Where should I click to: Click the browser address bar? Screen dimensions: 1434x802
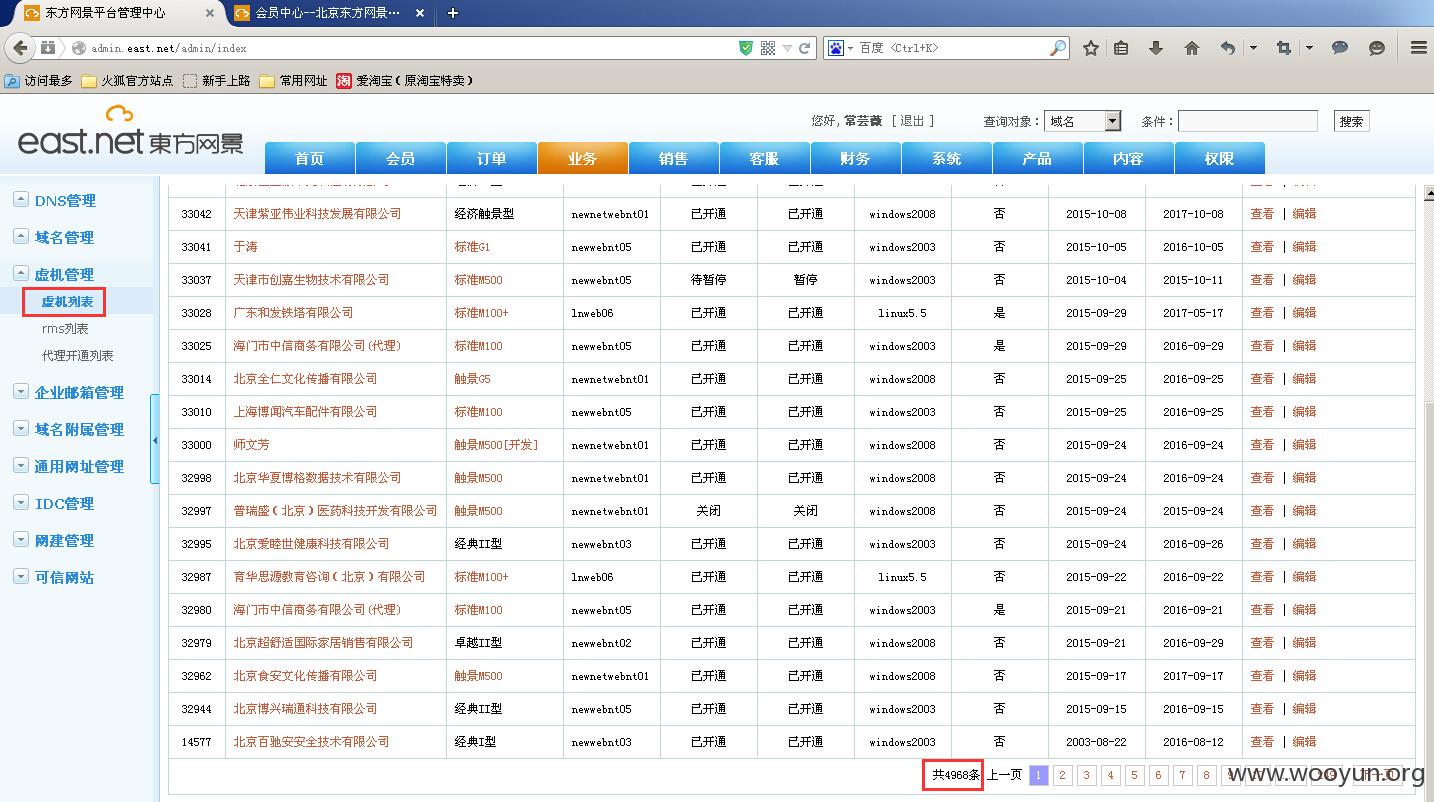410,48
